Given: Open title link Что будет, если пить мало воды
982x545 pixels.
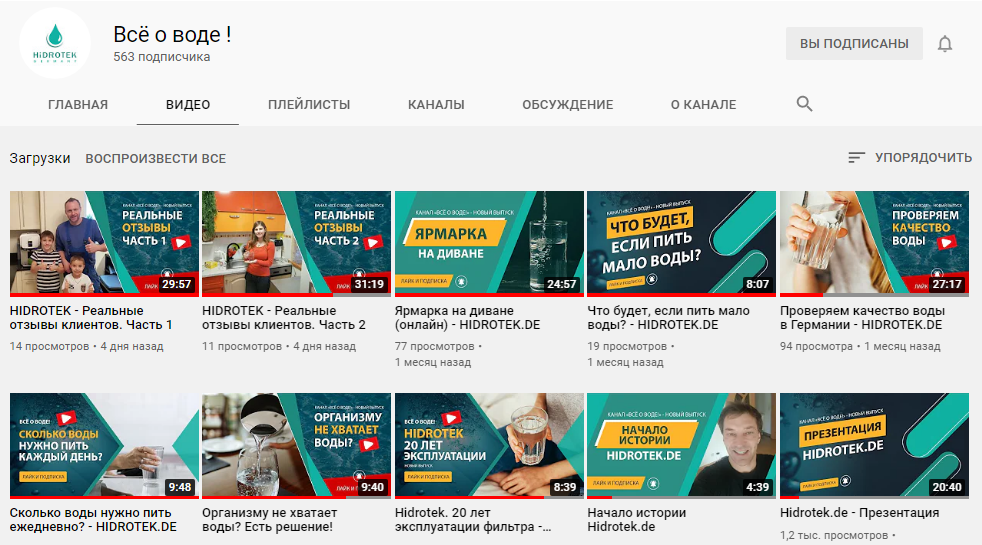Looking at the screenshot, I should coord(668,318).
